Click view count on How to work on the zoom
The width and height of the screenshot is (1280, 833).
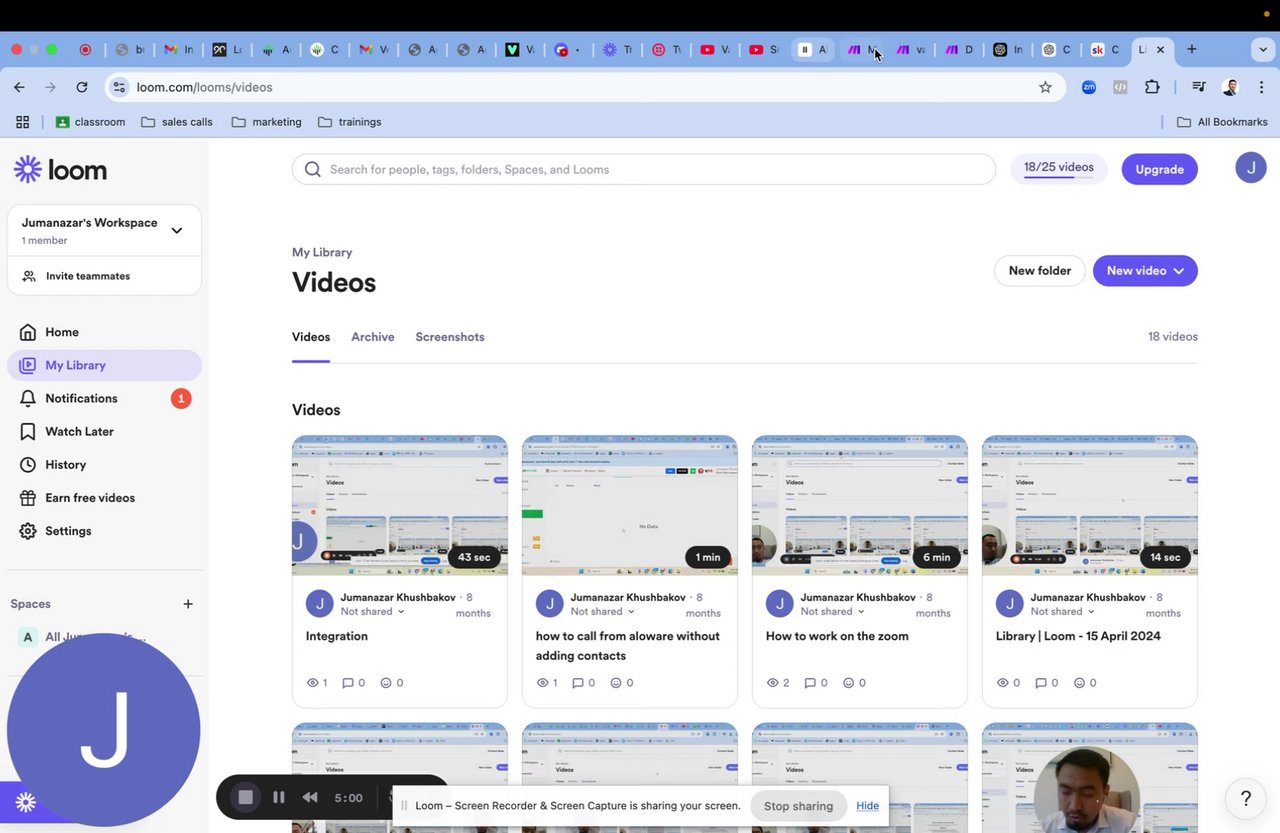777,683
